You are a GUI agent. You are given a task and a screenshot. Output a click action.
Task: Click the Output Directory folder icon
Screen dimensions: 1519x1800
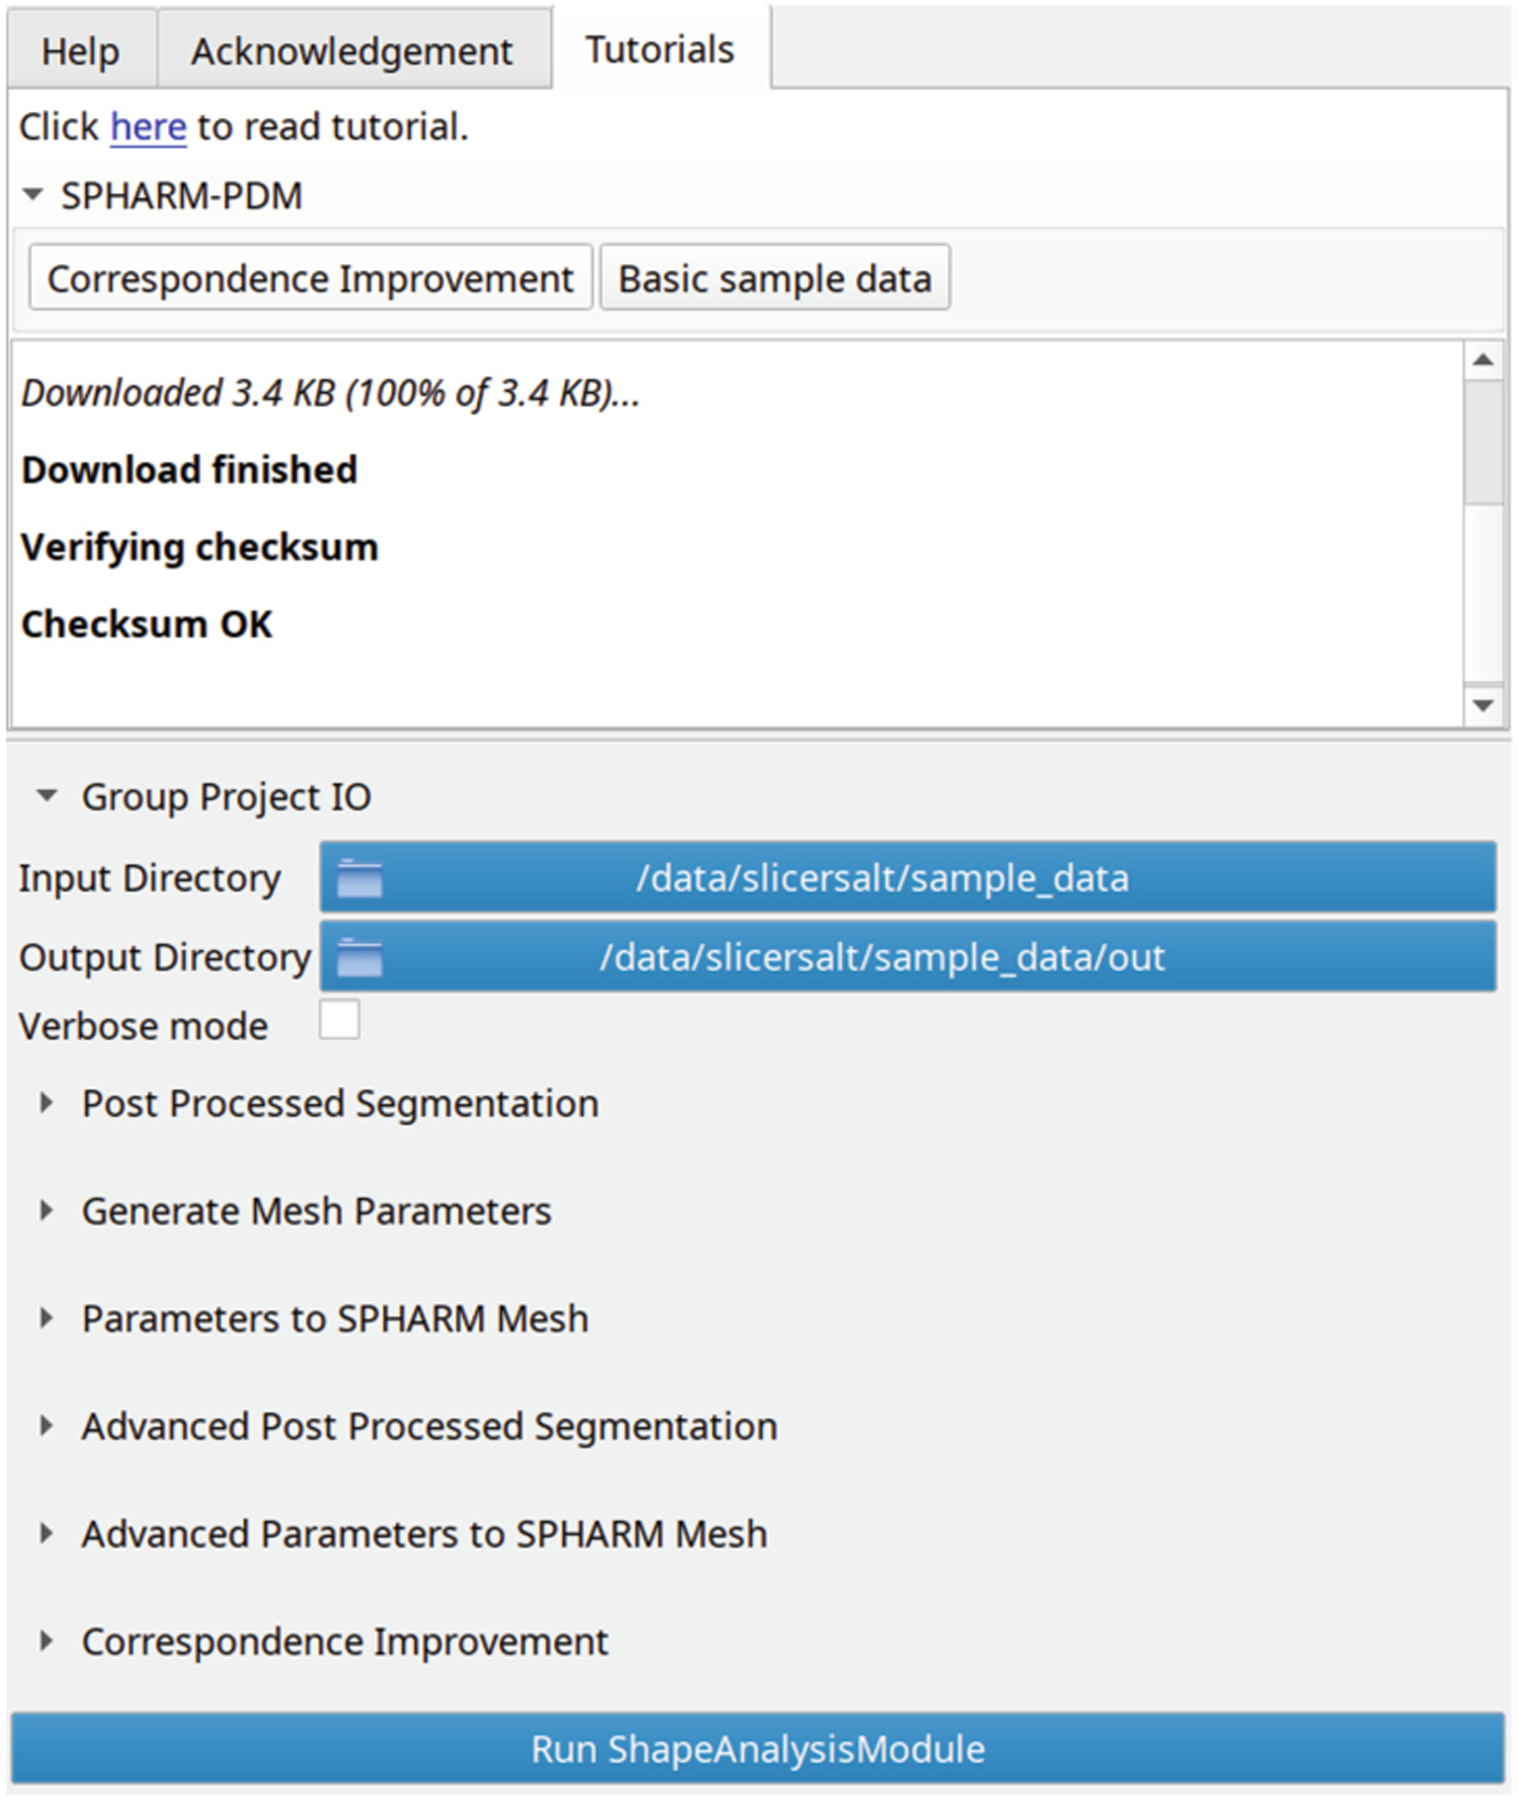point(360,958)
